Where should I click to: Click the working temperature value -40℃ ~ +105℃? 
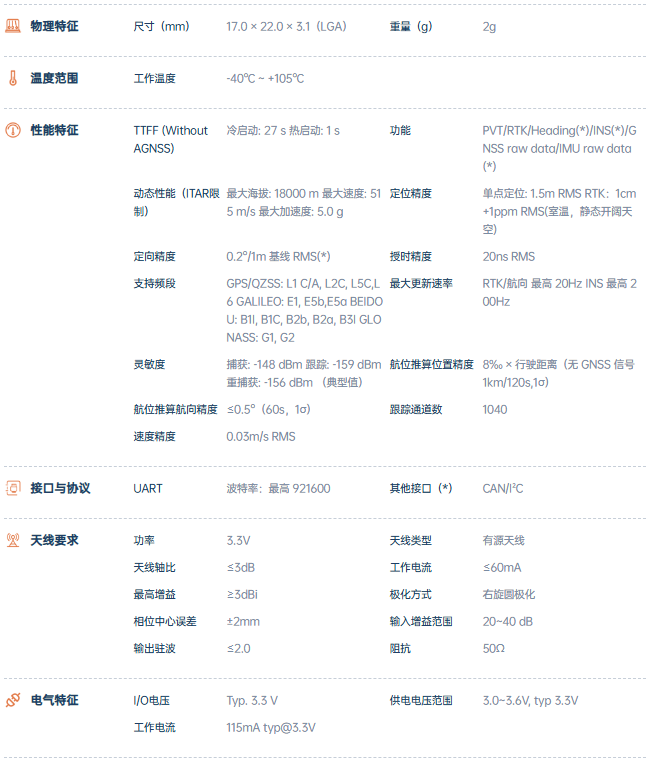coord(265,78)
